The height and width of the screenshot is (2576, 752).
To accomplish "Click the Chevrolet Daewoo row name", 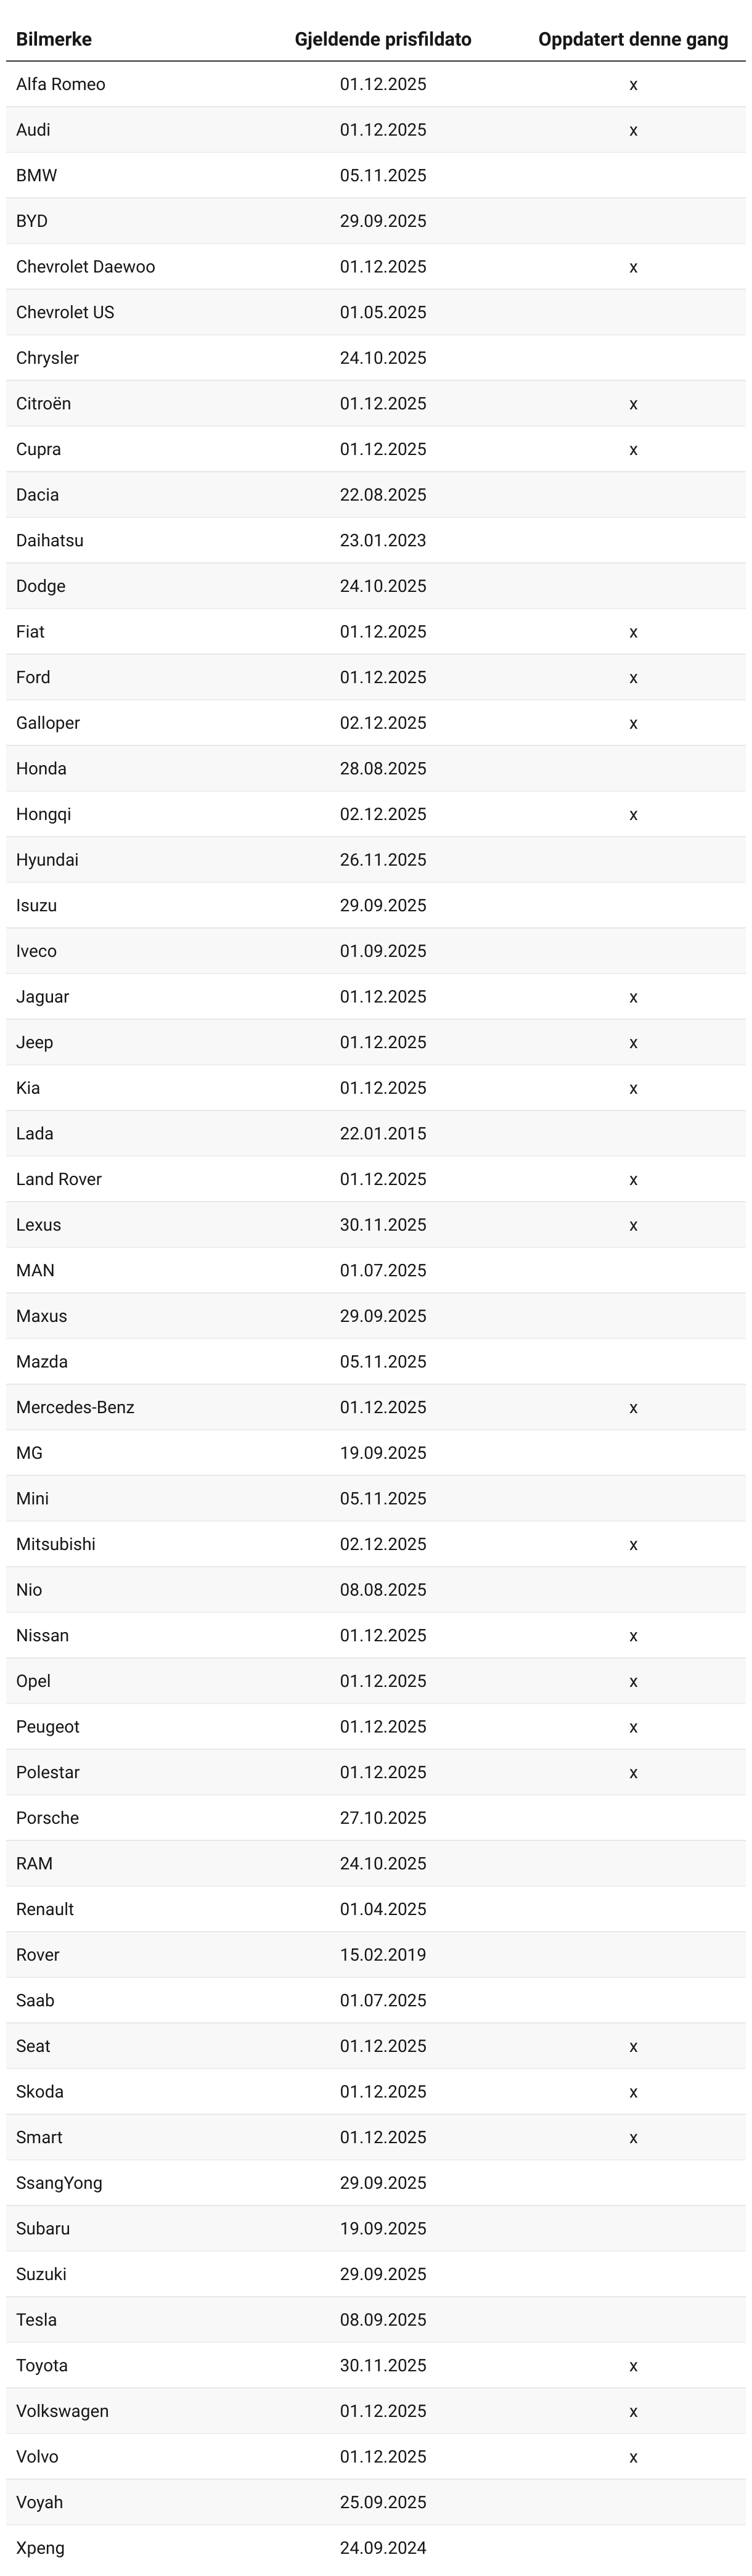I will click(86, 267).
